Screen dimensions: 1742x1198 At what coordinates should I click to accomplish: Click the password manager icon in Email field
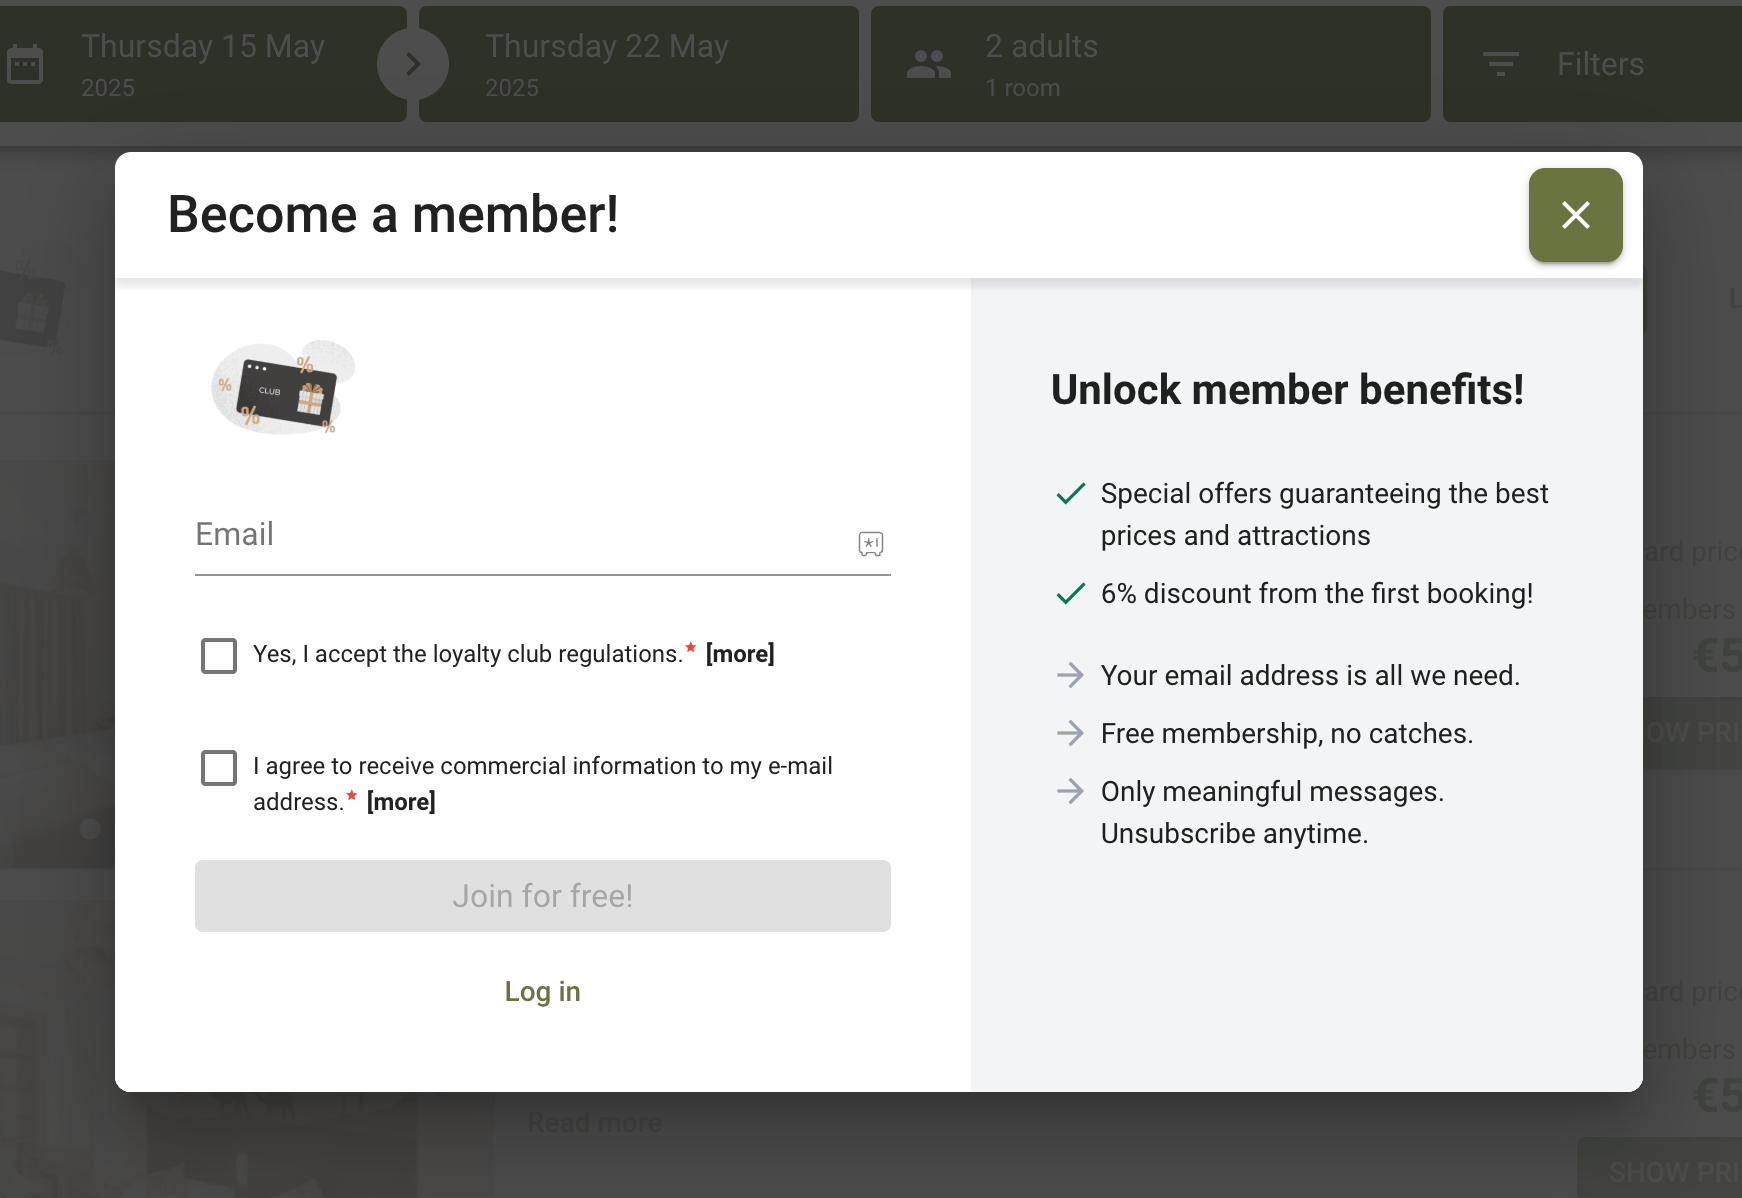pyautogui.click(x=871, y=543)
